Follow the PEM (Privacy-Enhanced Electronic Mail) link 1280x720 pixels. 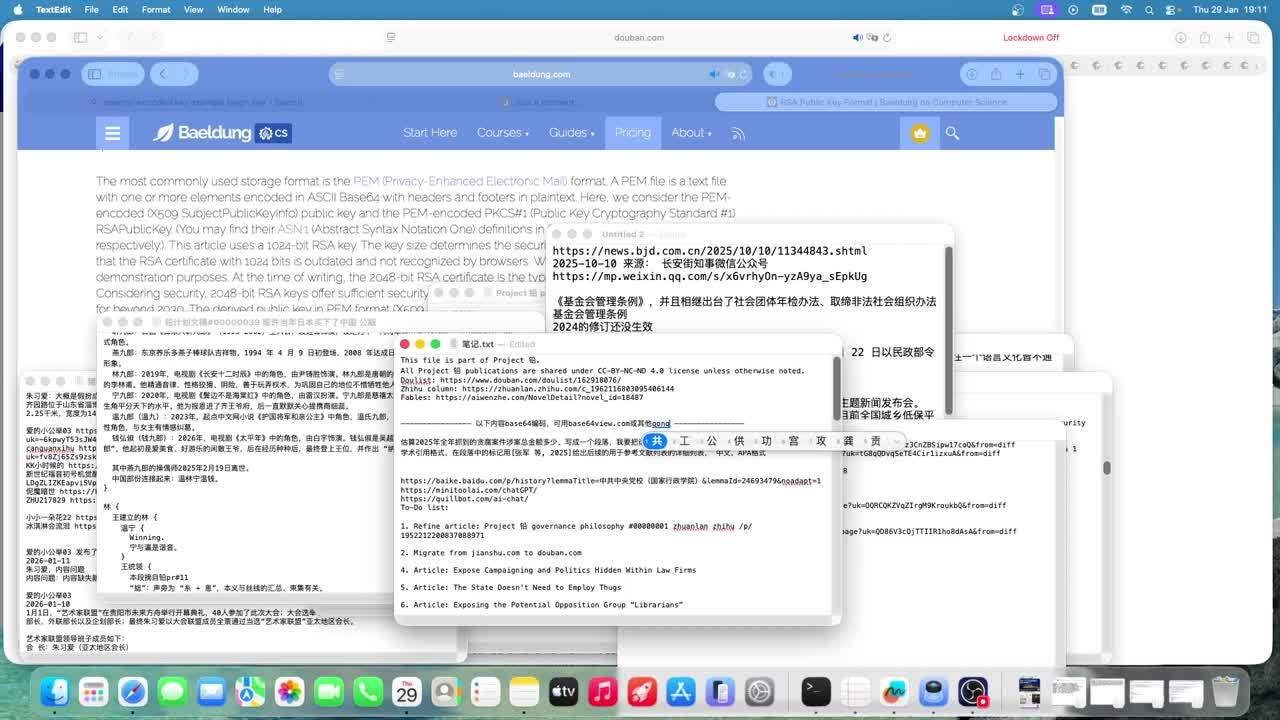click(459, 181)
